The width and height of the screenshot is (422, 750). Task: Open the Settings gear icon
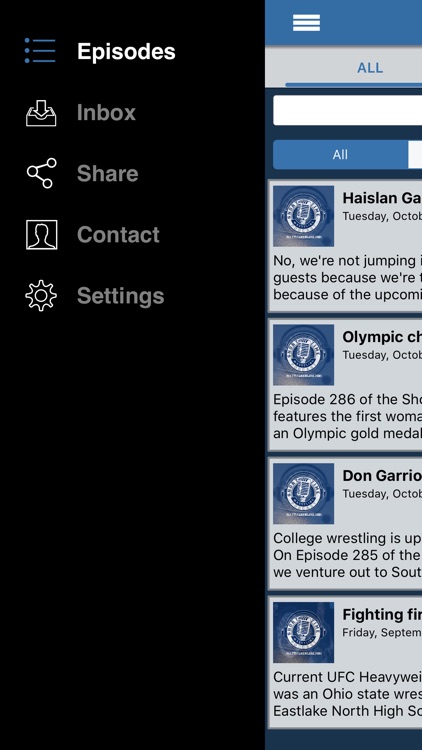click(41, 296)
